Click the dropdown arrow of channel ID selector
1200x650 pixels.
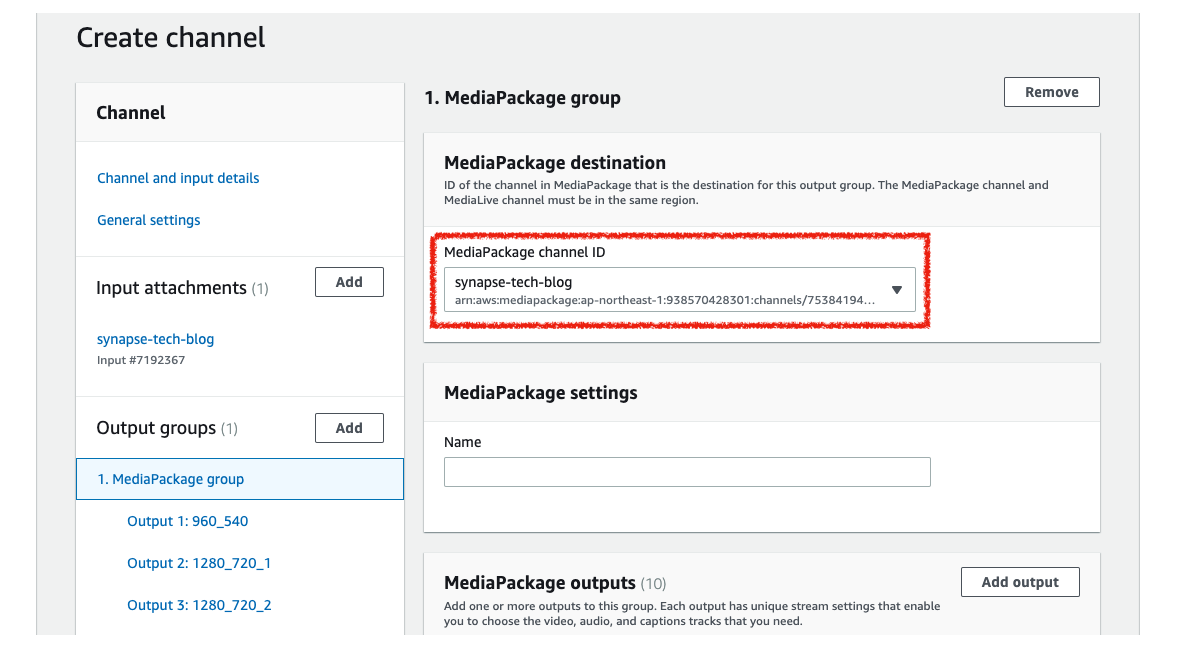click(897, 290)
